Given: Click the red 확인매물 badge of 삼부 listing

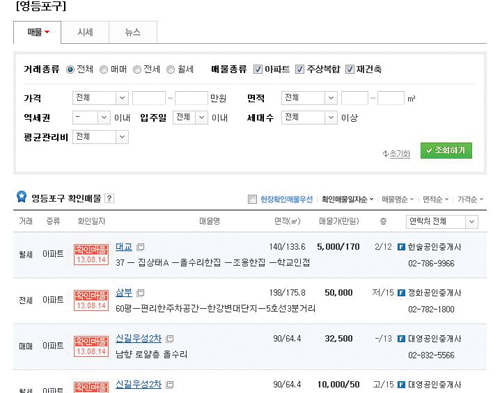Looking at the screenshot, I should tap(91, 300).
